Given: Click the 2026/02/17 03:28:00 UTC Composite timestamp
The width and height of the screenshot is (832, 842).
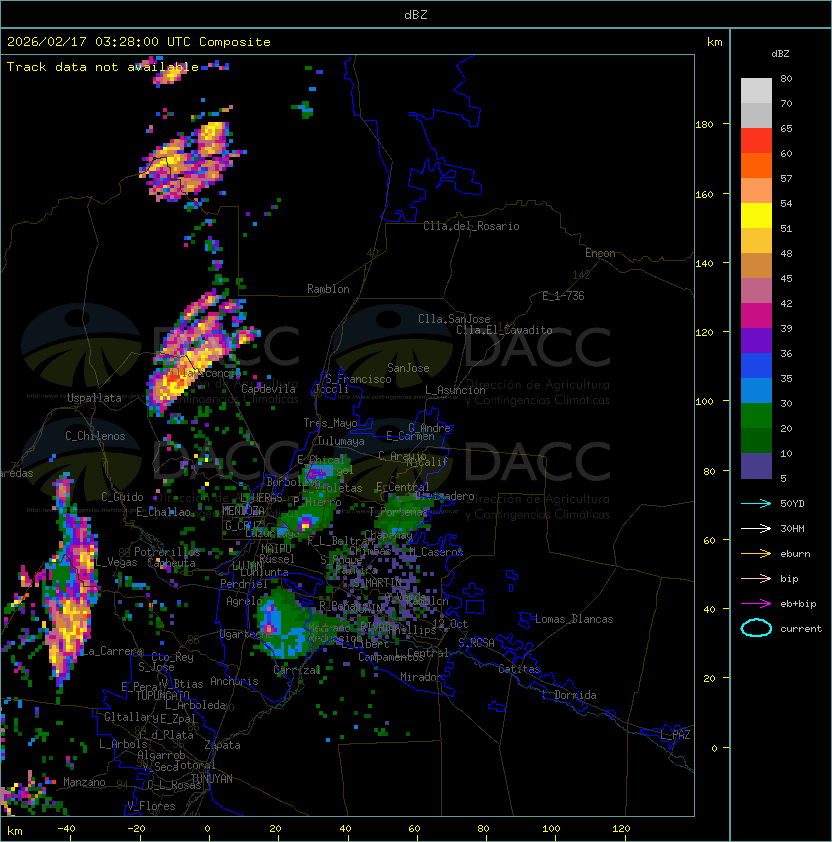Looking at the screenshot, I should coord(139,42).
